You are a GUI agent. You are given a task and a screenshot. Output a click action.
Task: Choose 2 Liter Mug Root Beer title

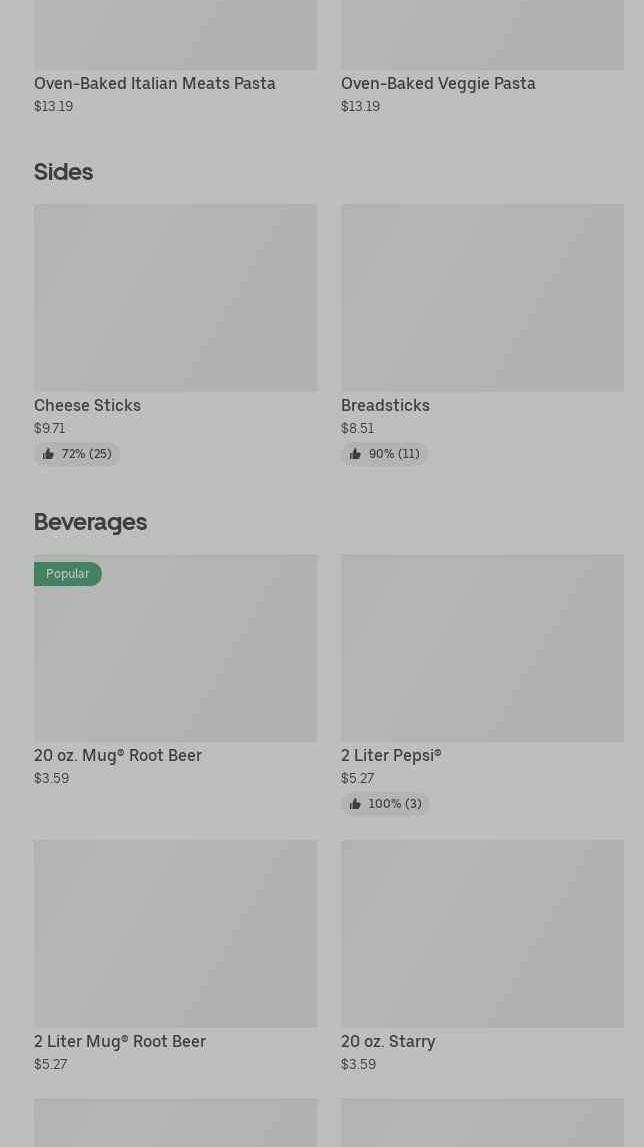[120, 1041]
